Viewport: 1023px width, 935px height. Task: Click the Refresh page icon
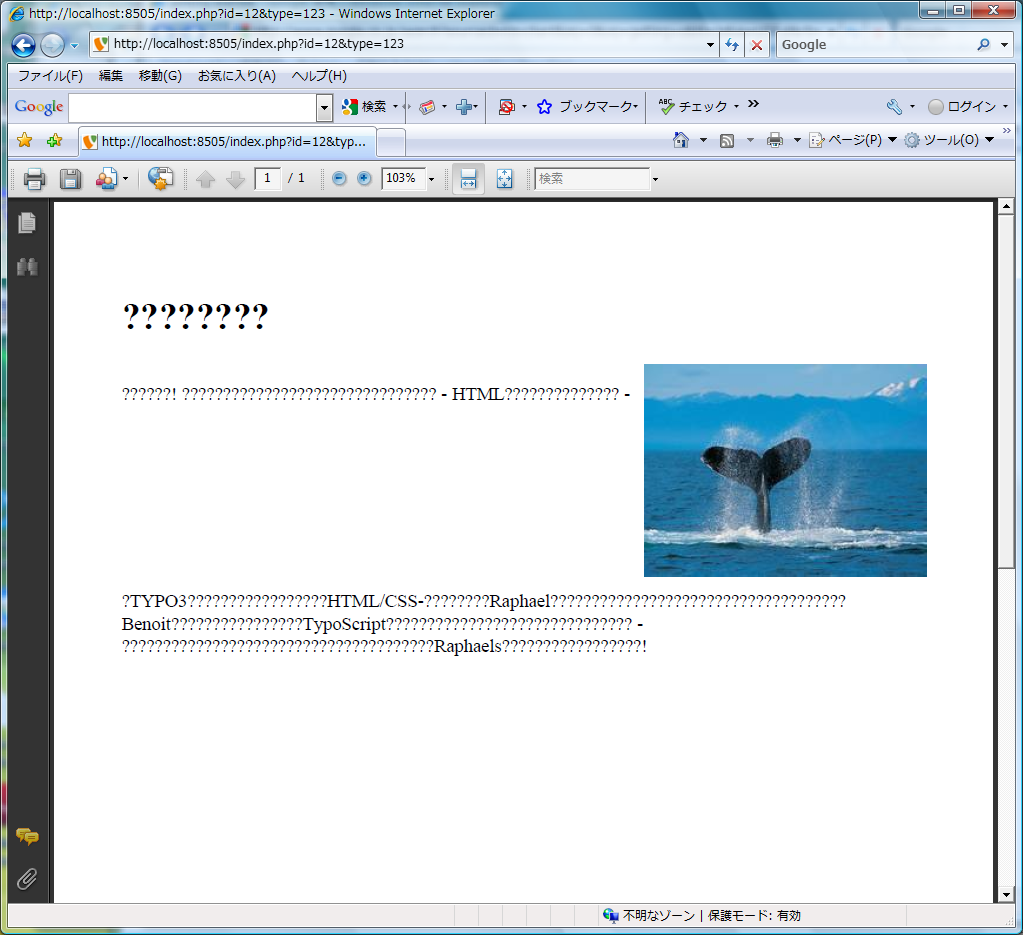(x=732, y=44)
